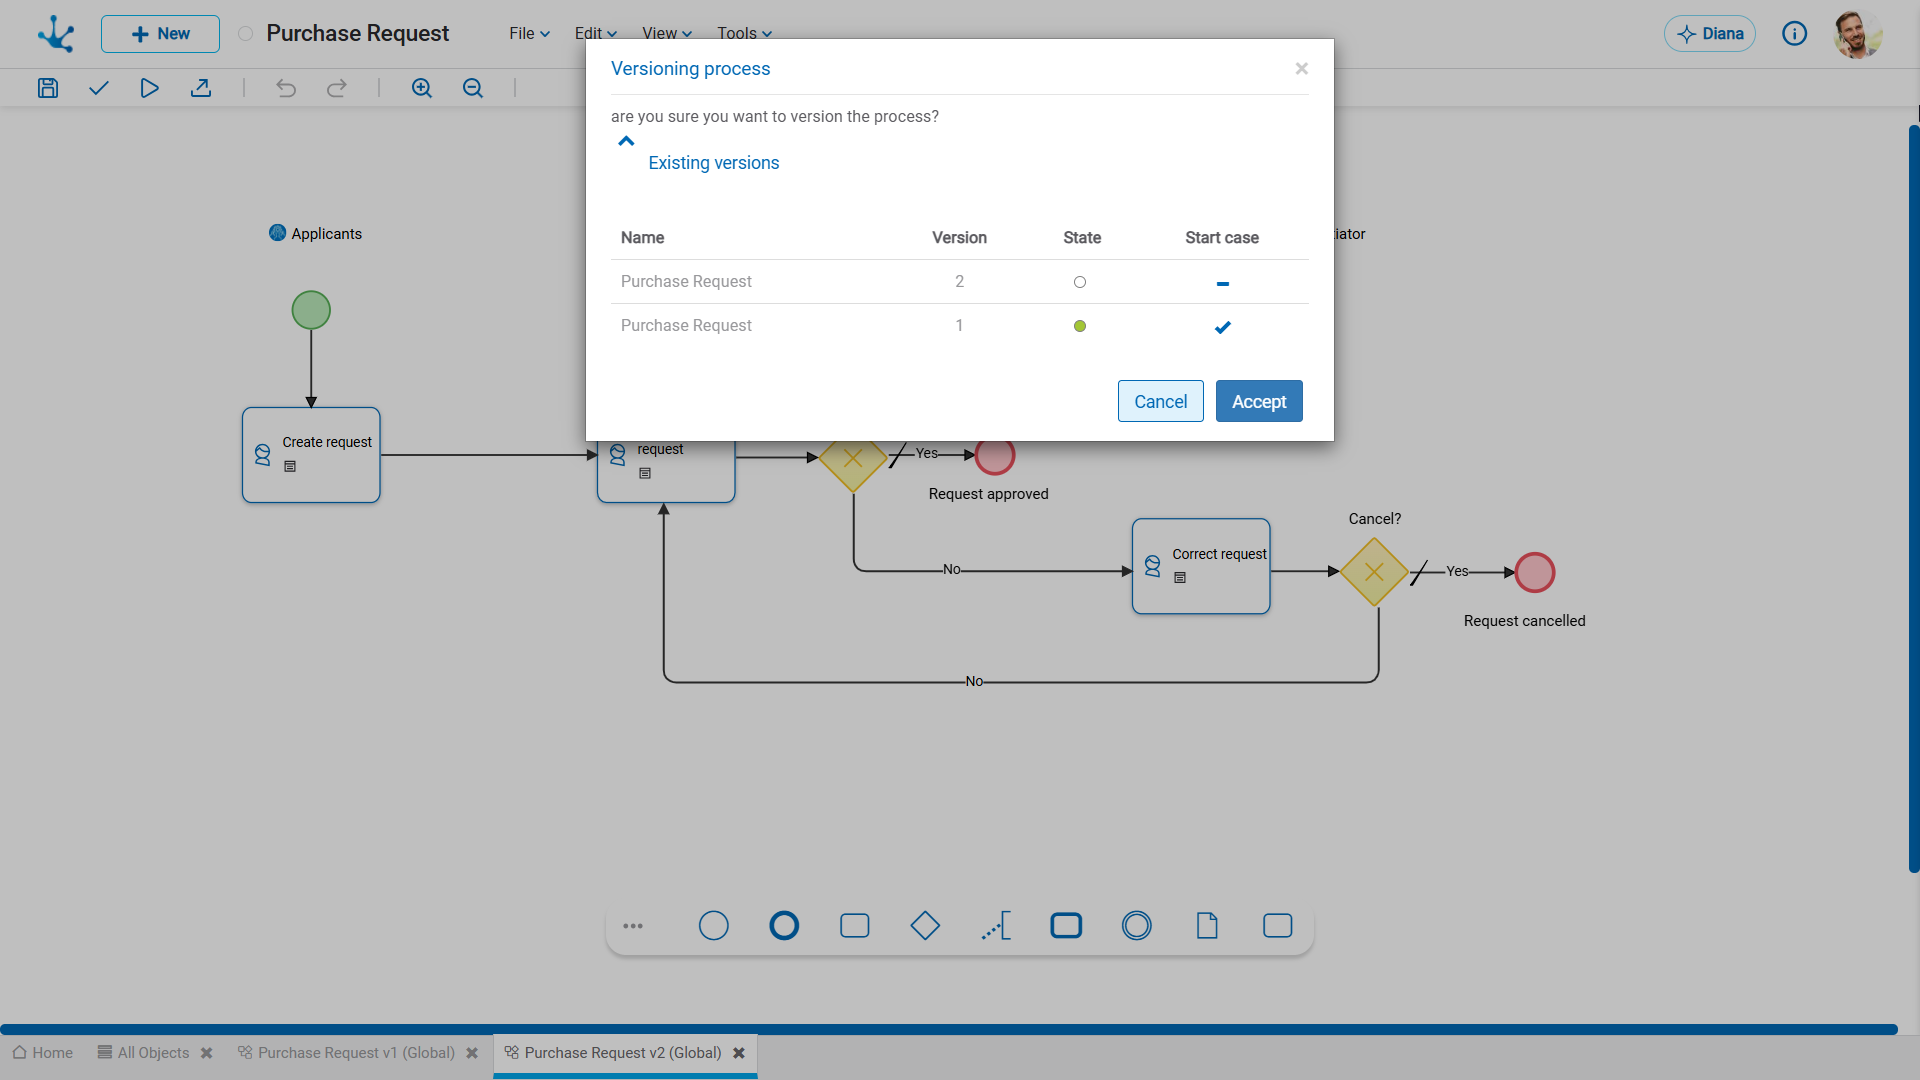Screen dimensions: 1920x1080
Task: Click the state circle next to title
Action: pos(245,34)
